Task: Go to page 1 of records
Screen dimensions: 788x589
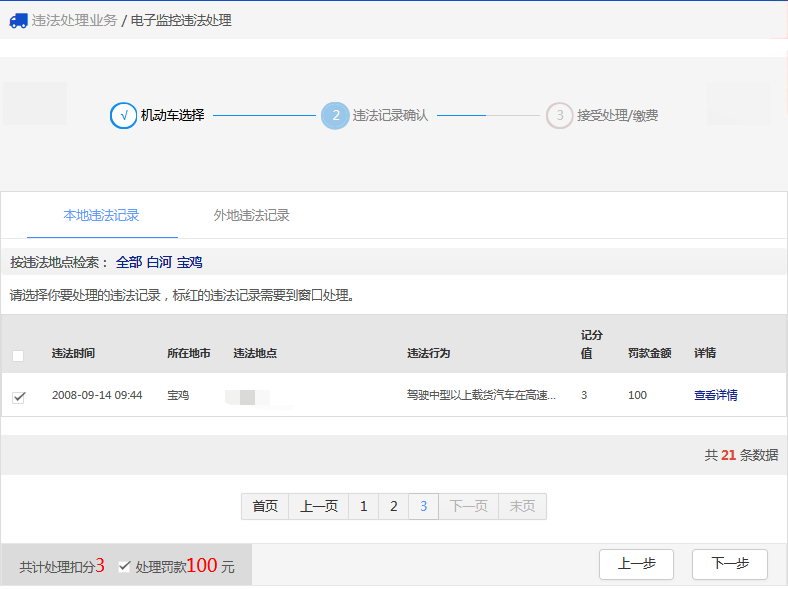Action: click(x=363, y=506)
